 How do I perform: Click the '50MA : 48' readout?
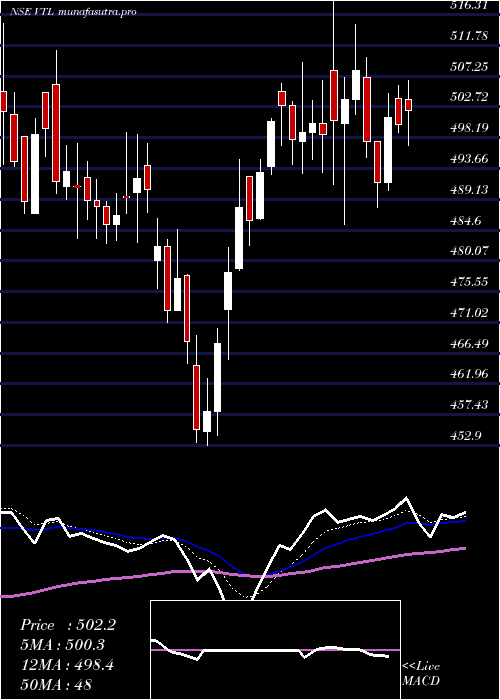tap(56, 685)
